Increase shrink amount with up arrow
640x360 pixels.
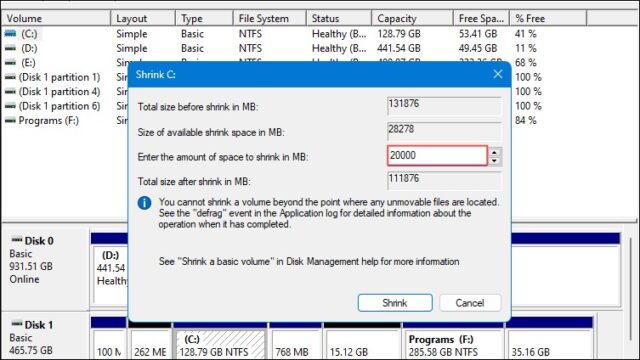[x=494, y=152]
